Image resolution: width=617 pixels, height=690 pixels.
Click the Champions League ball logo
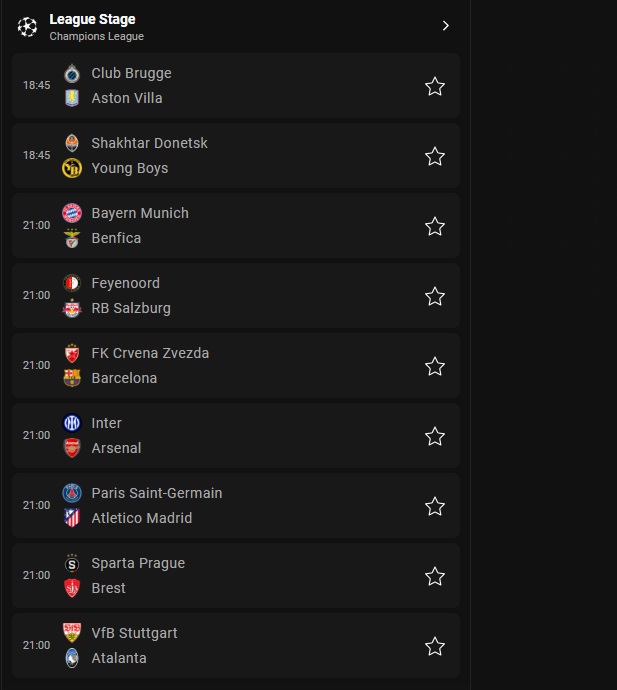coord(27,27)
